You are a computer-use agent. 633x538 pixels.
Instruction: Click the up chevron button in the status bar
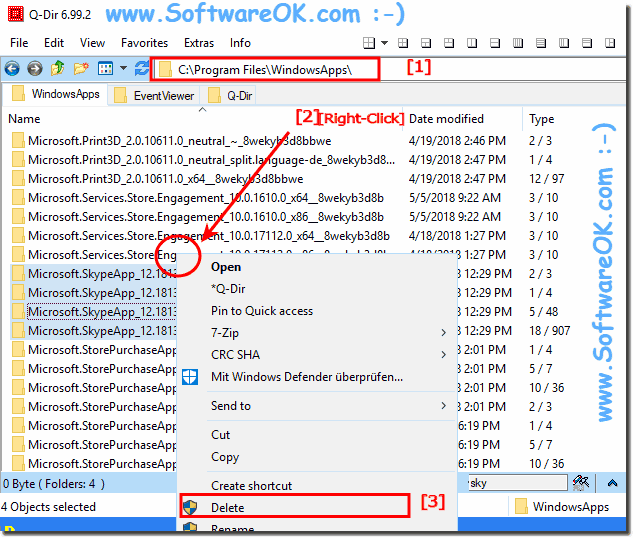click(x=612, y=483)
